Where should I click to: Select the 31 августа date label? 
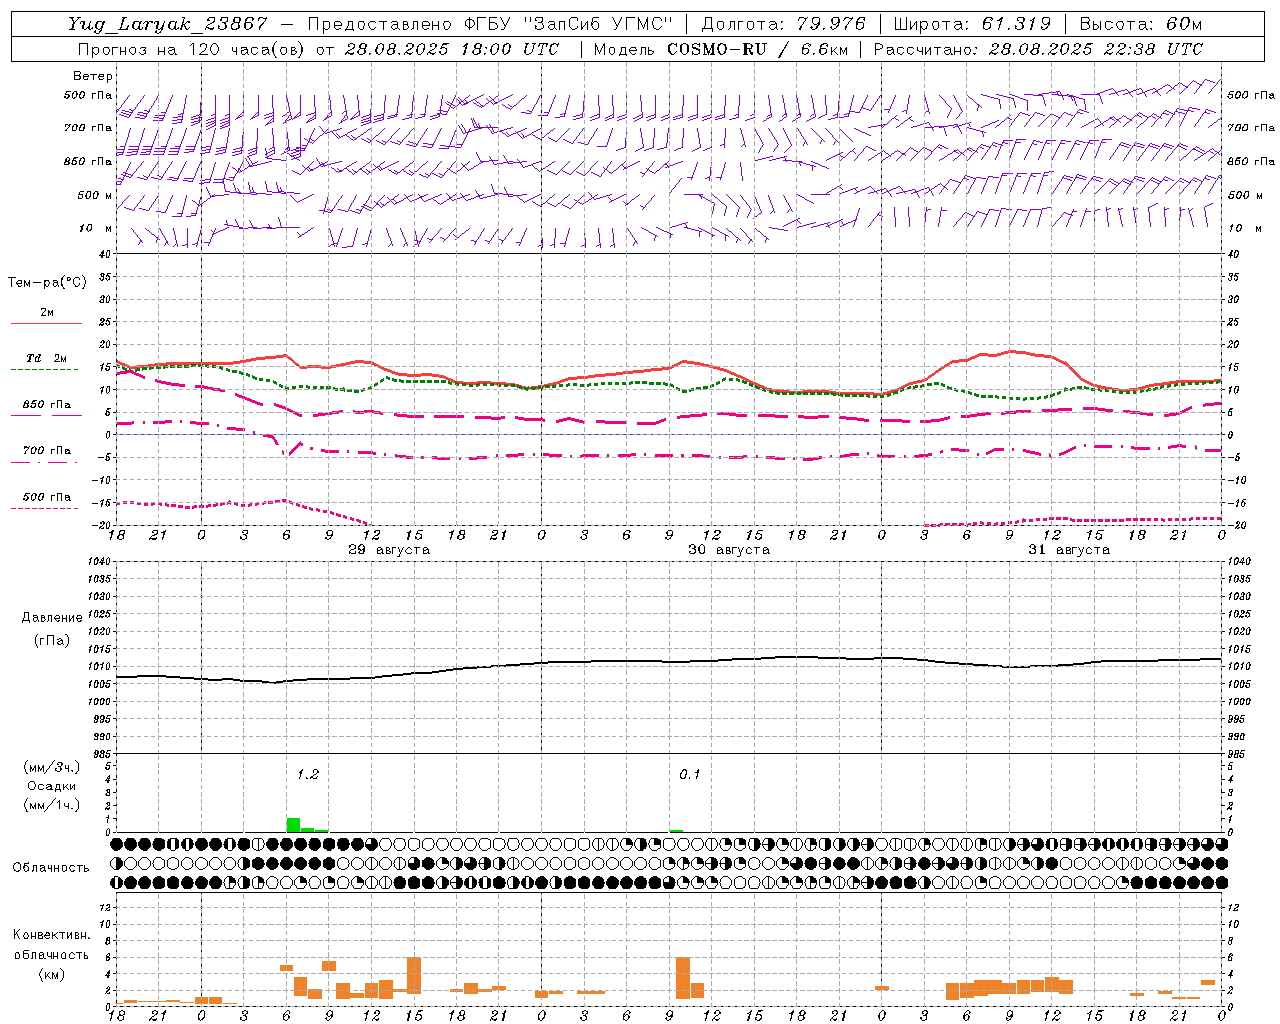click(1069, 550)
